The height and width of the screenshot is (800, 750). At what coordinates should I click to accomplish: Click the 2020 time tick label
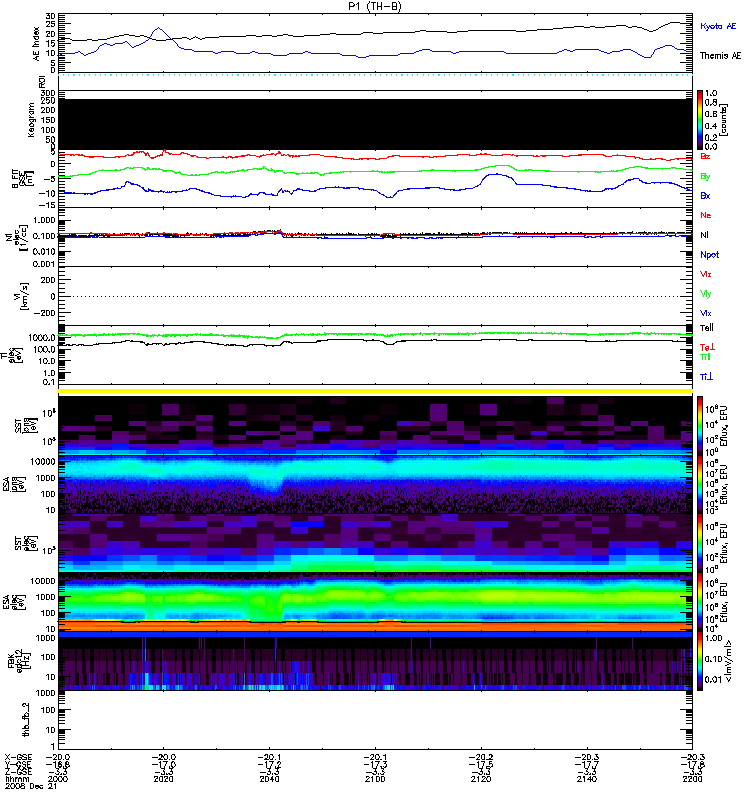tap(164, 779)
